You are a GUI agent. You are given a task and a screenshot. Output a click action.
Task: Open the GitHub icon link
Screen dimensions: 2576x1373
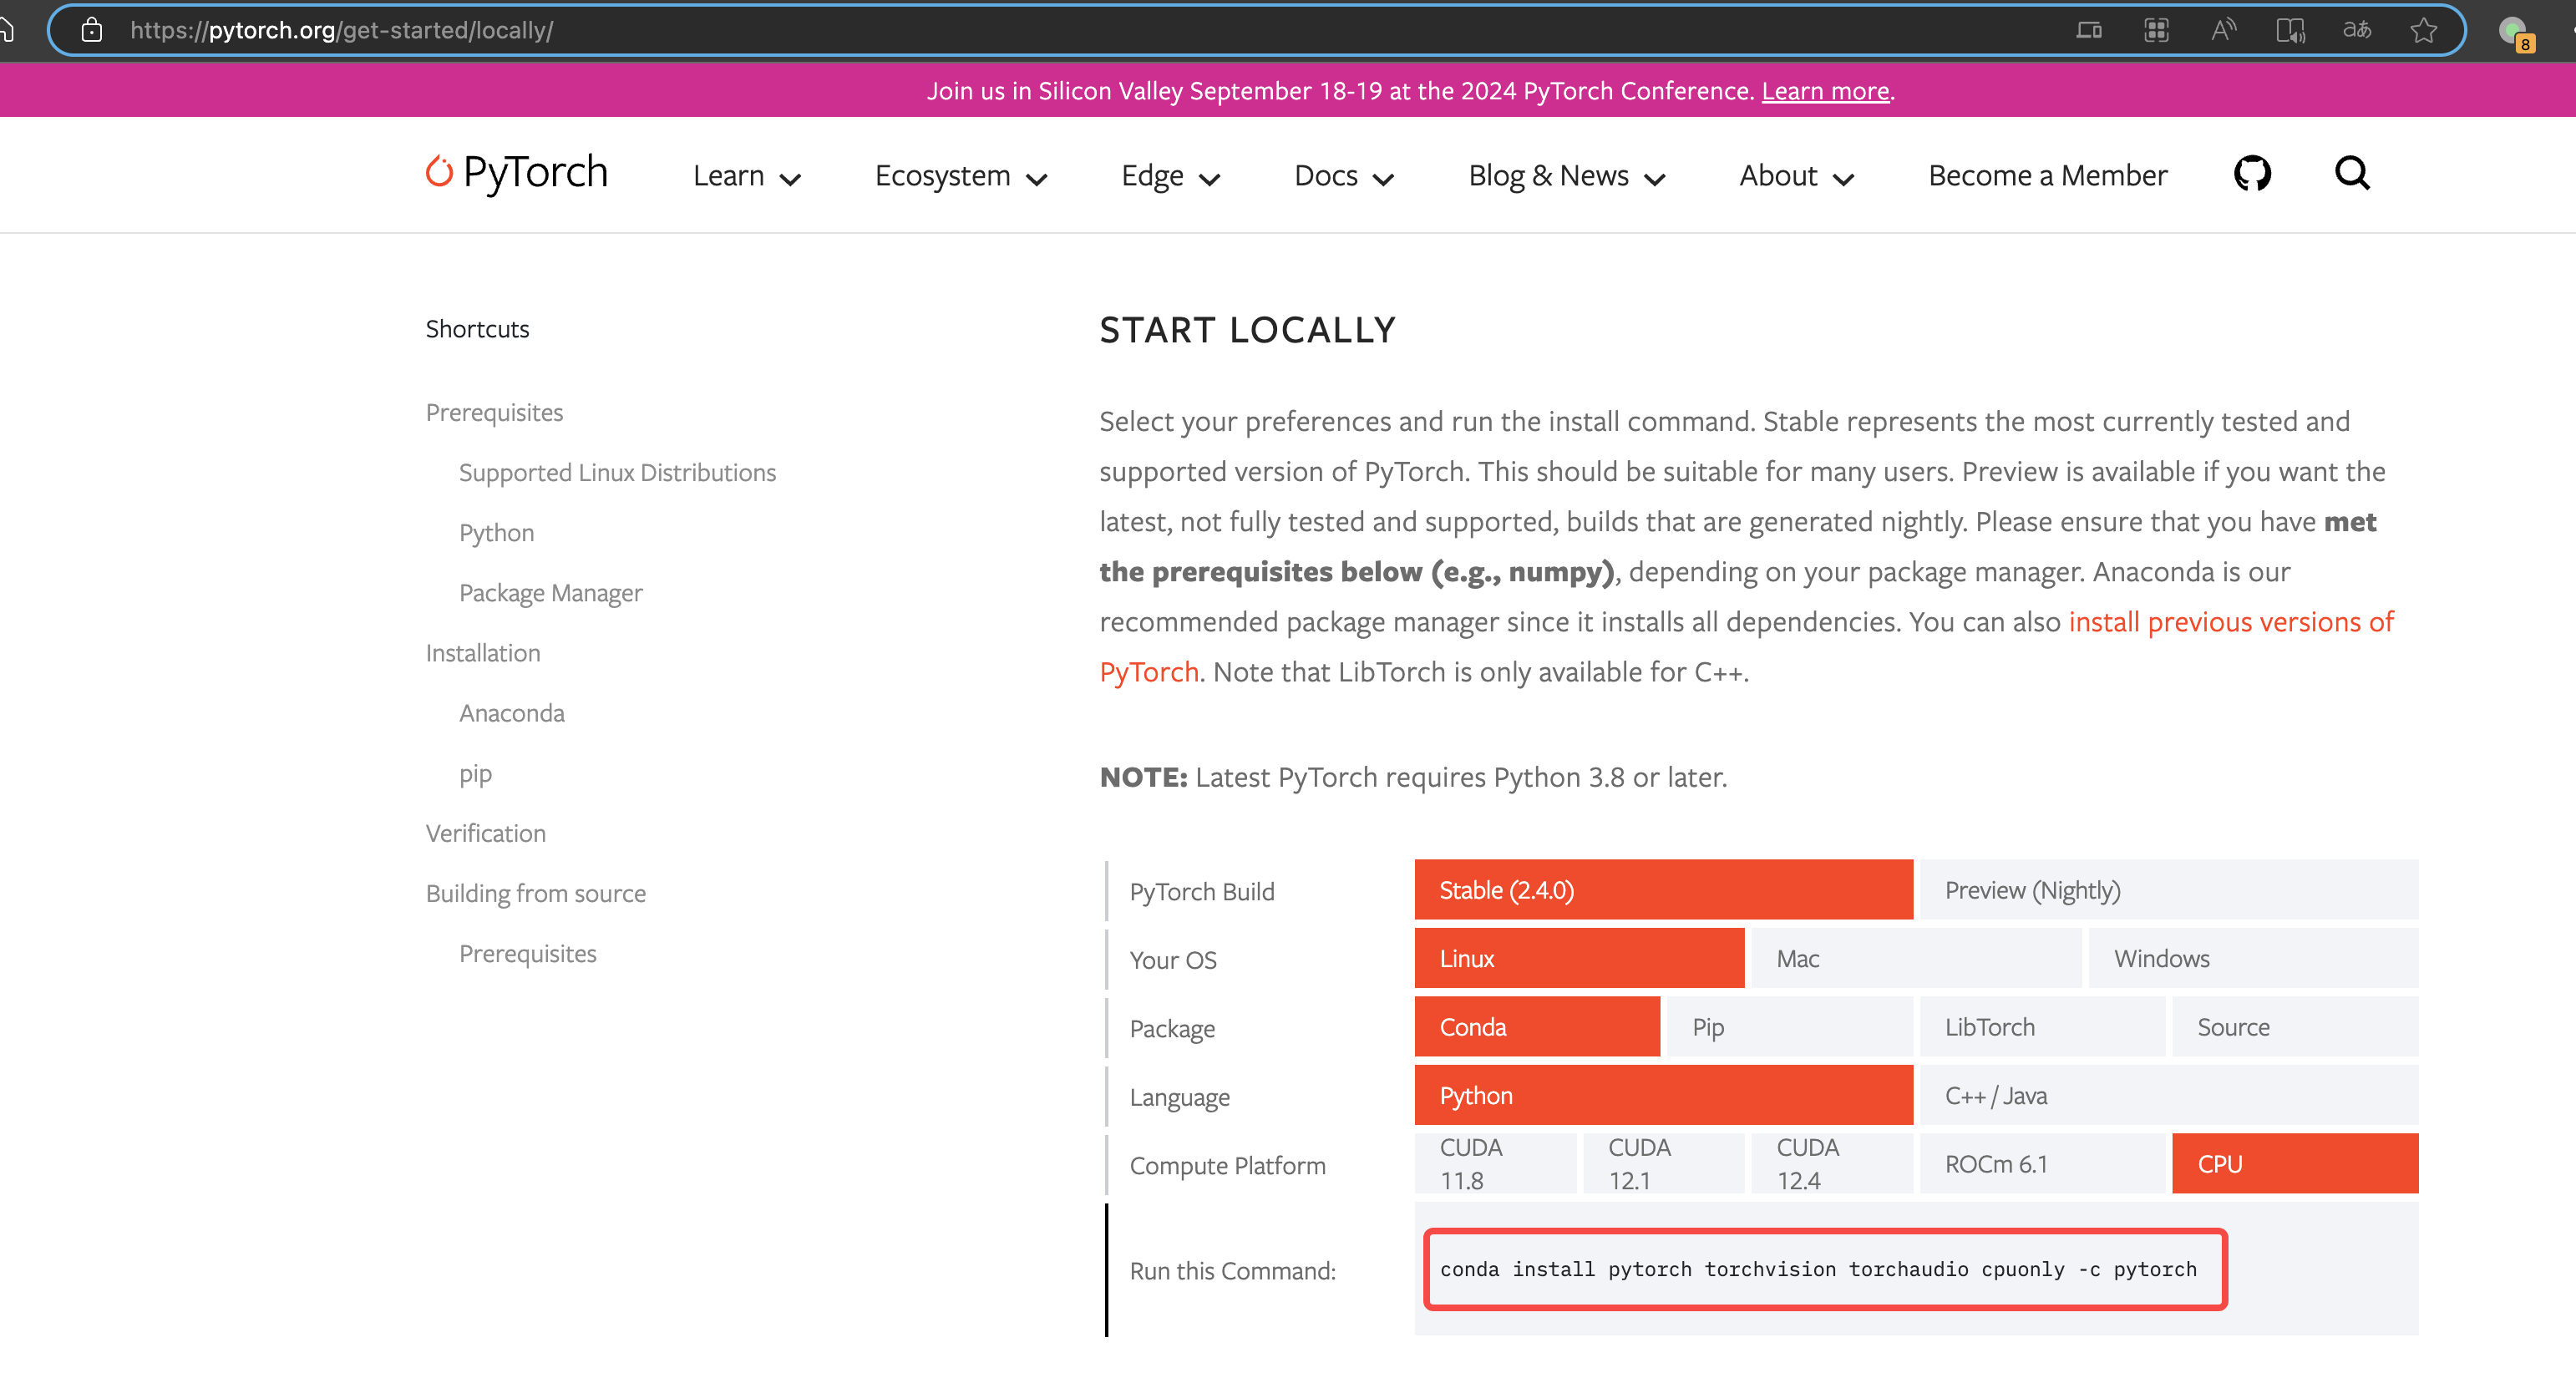click(x=2252, y=173)
